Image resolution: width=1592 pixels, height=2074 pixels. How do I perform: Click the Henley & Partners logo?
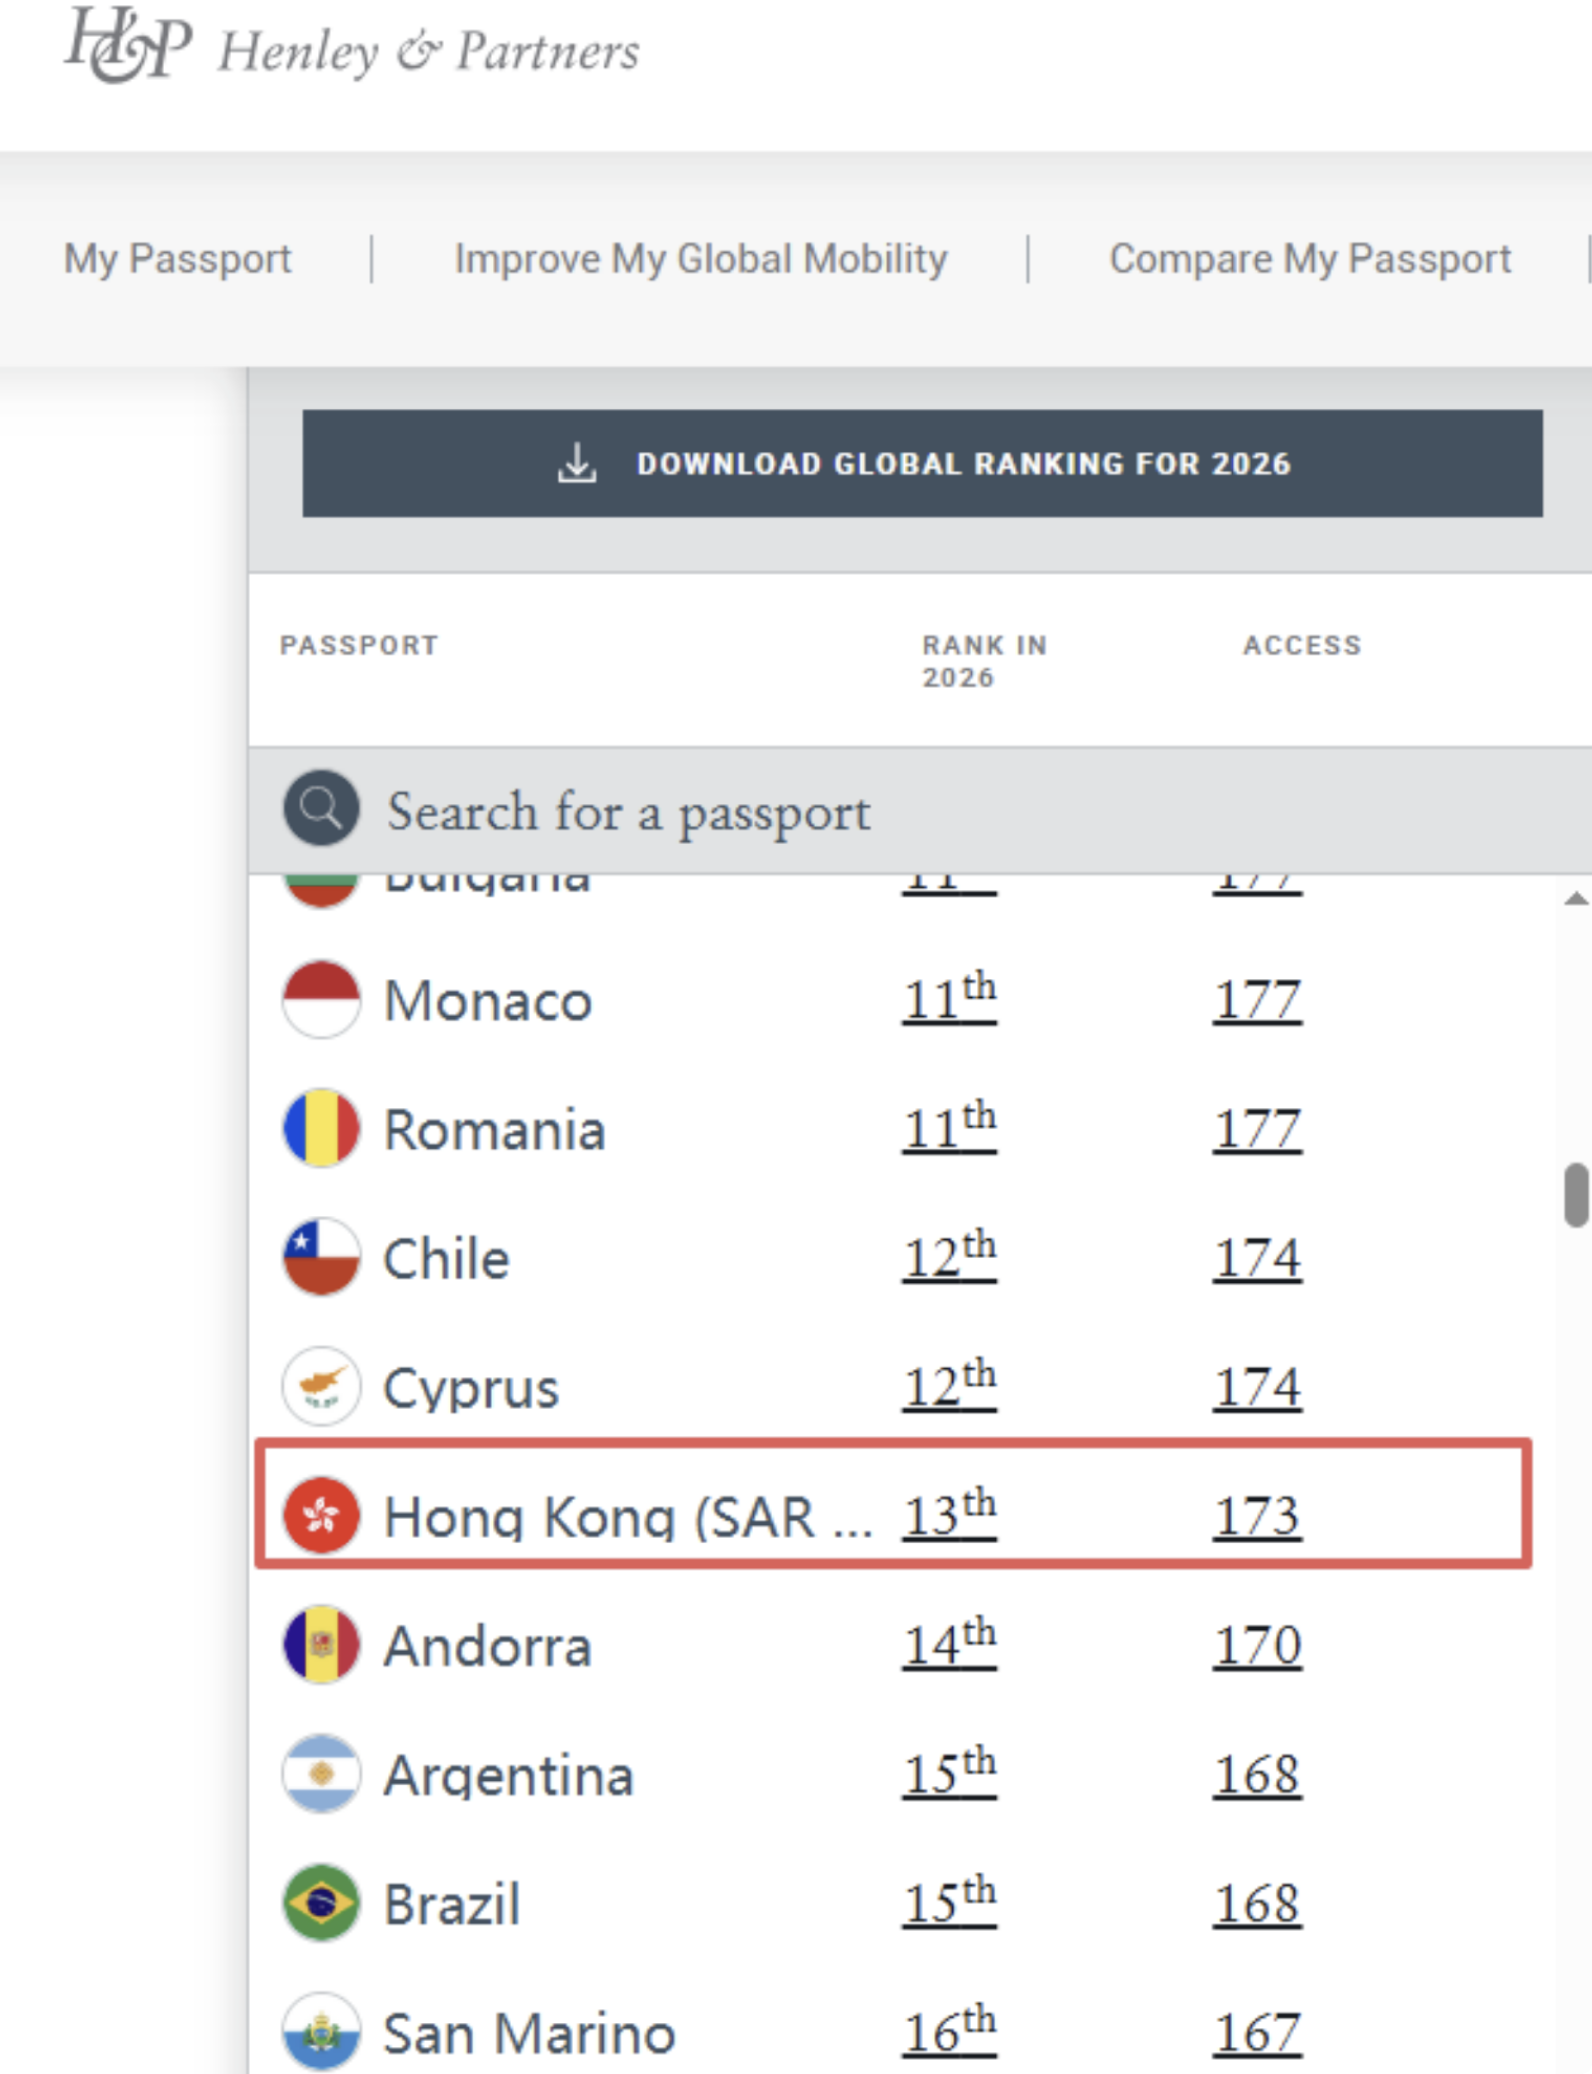click(x=350, y=46)
